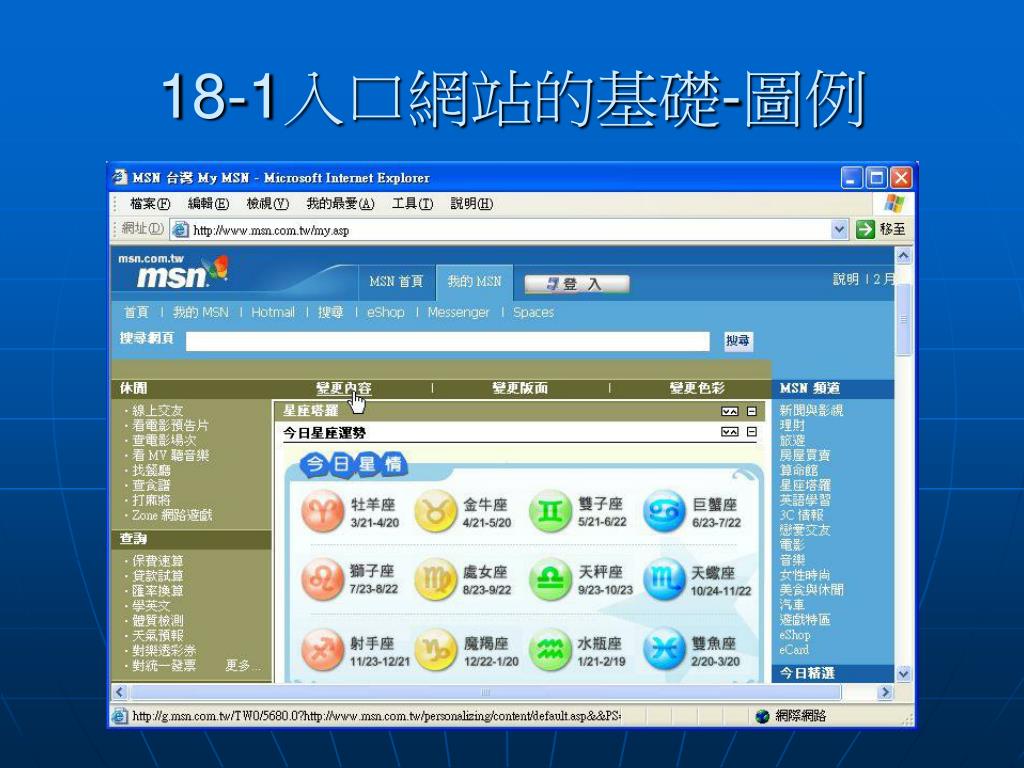Switch to the MSN 首頁 tab
Image resolution: width=1024 pixels, height=768 pixels.
(x=396, y=281)
